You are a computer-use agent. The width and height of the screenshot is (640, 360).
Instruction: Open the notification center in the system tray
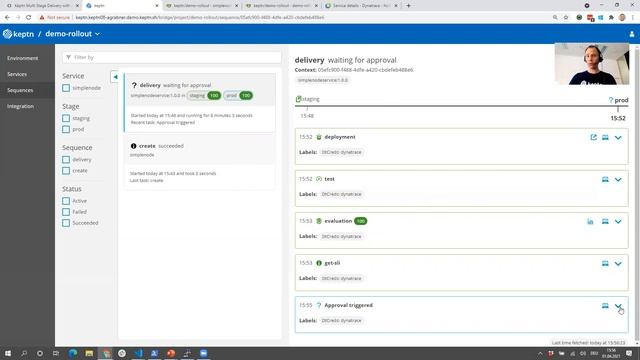(629, 353)
